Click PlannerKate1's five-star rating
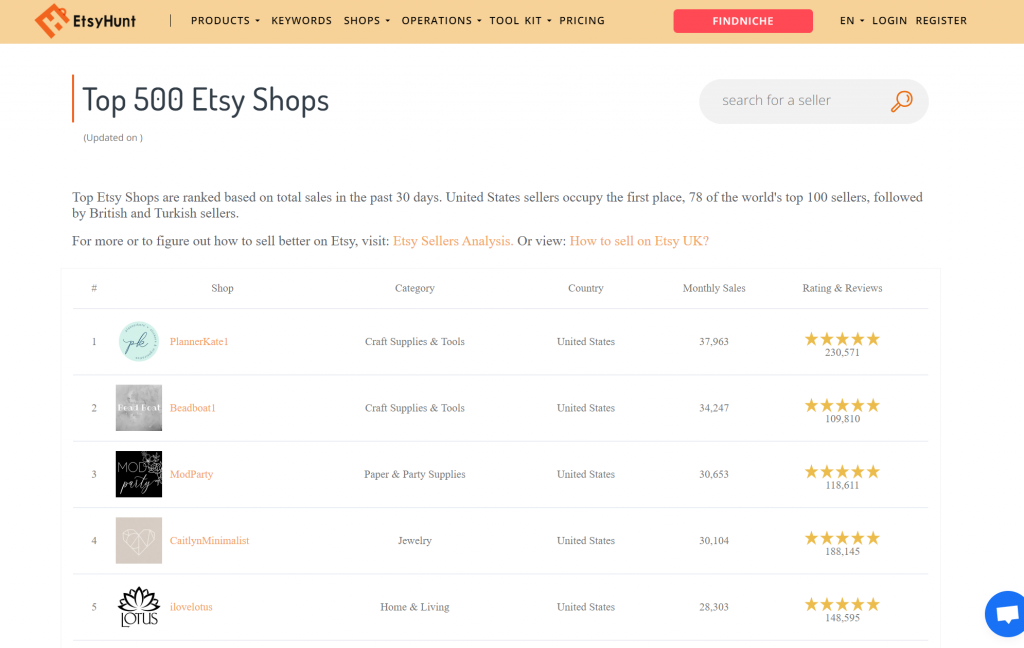 (841, 338)
